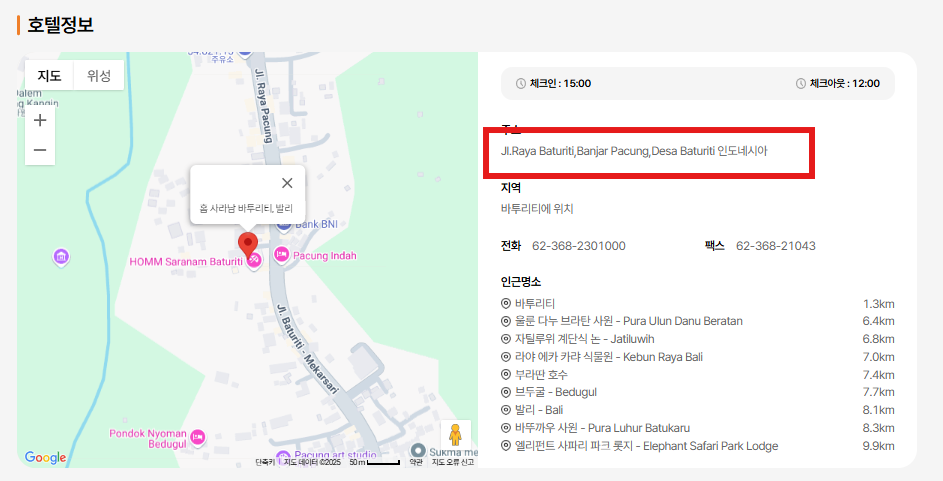This screenshot has width=943, height=481.
Task: Click the red hotel location pin
Action: [x=248, y=244]
